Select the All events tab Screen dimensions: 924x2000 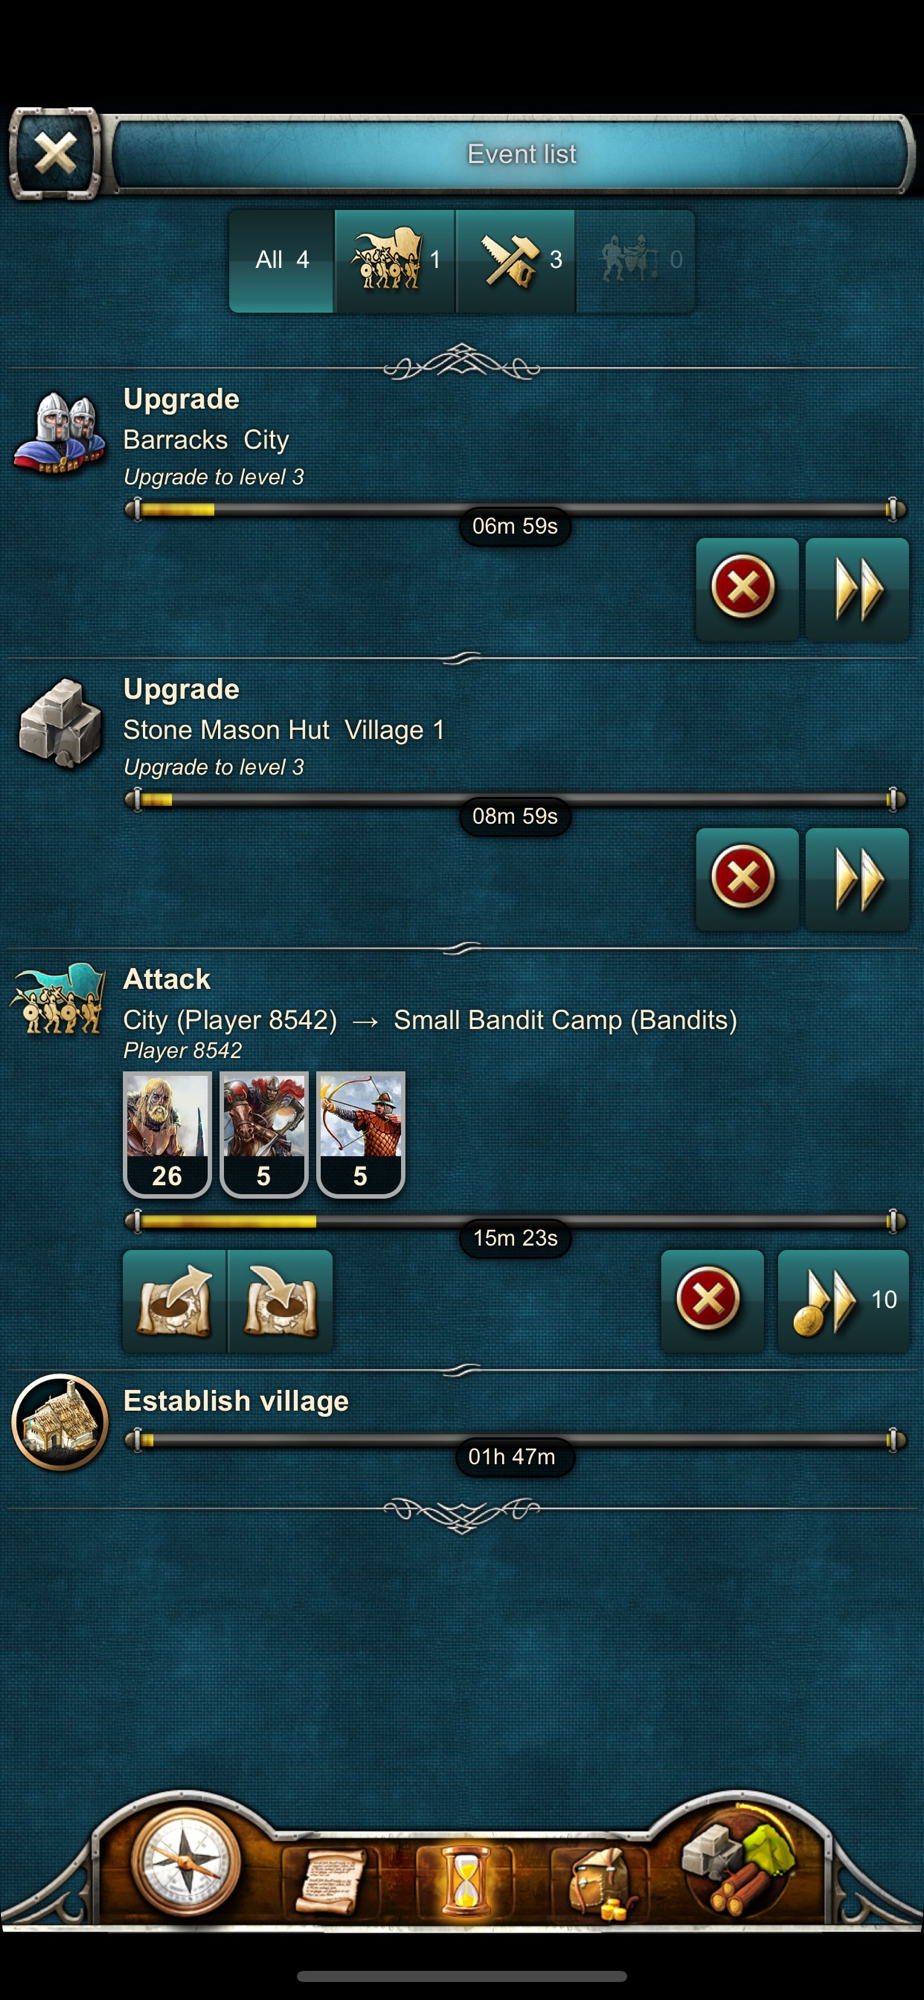281,261
